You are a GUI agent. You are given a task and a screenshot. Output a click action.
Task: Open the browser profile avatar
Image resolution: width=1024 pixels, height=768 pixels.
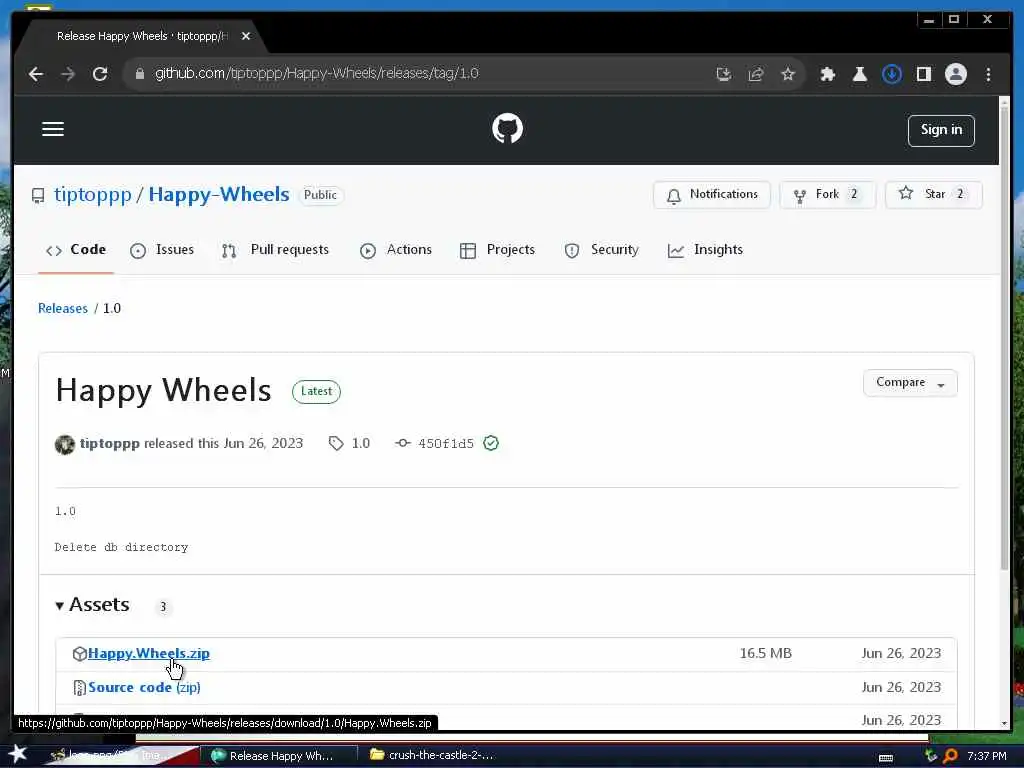[x=955, y=74]
